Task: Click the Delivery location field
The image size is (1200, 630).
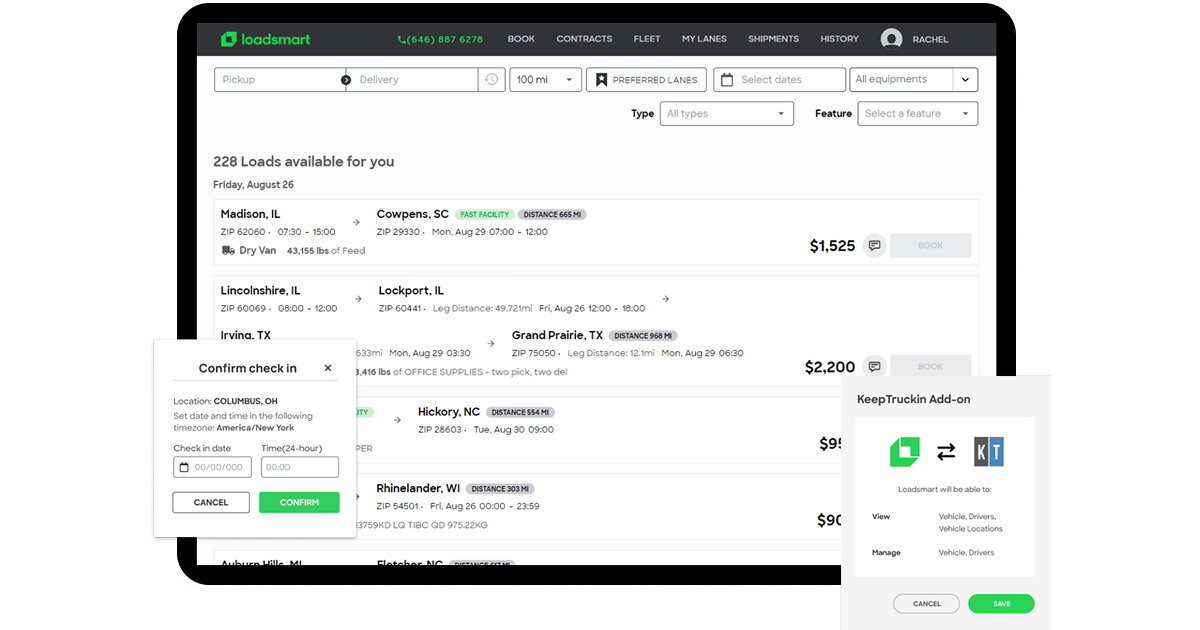Action: click(x=413, y=80)
